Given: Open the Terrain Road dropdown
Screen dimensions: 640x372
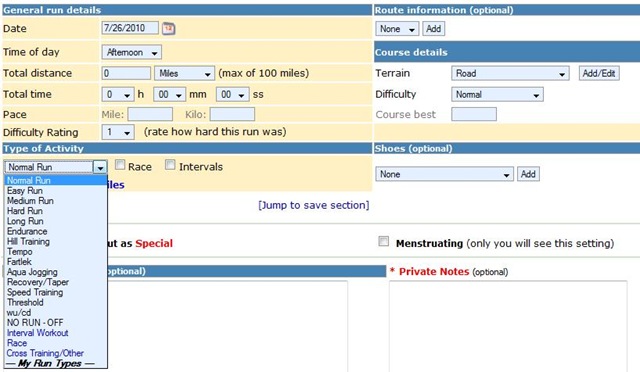Looking at the screenshot, I should pos(510,74).
